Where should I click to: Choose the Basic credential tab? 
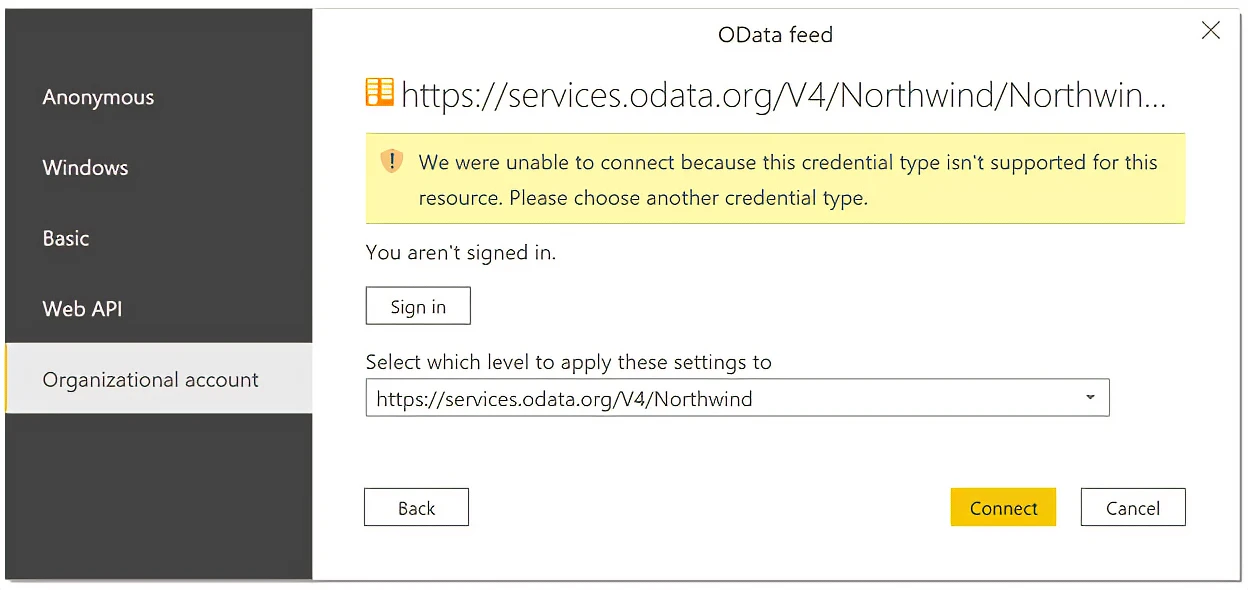point(66,239)
